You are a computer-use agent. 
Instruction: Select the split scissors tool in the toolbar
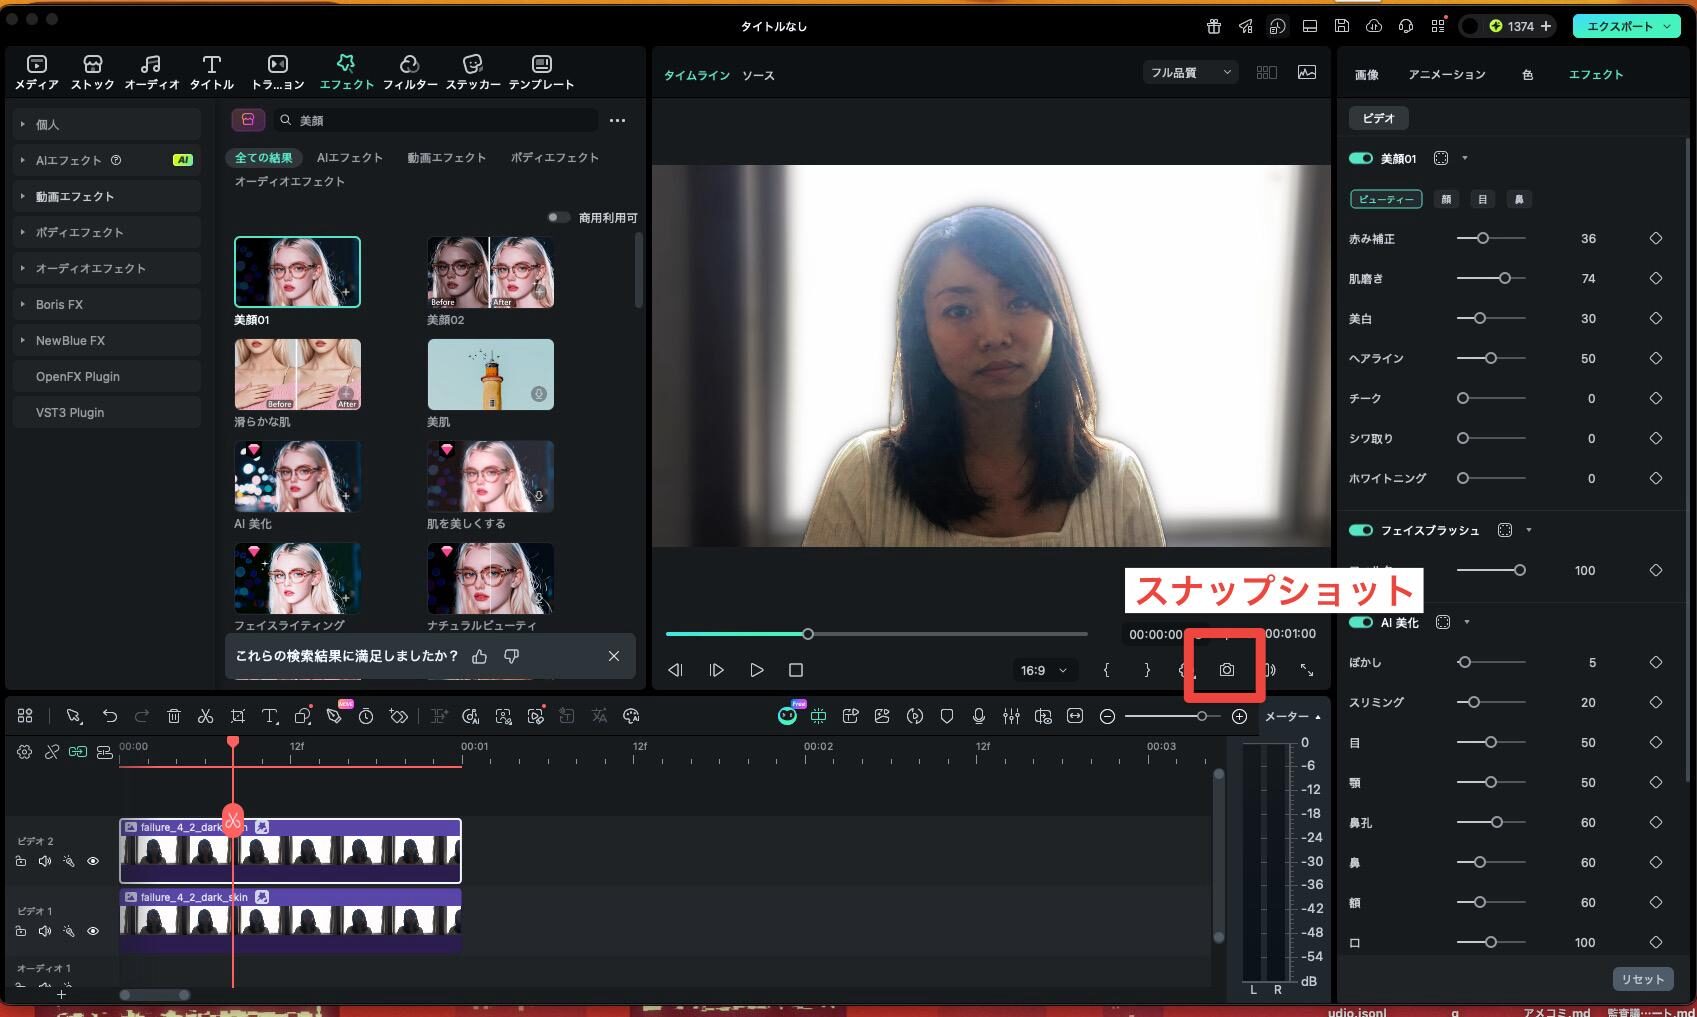(205, 716)
